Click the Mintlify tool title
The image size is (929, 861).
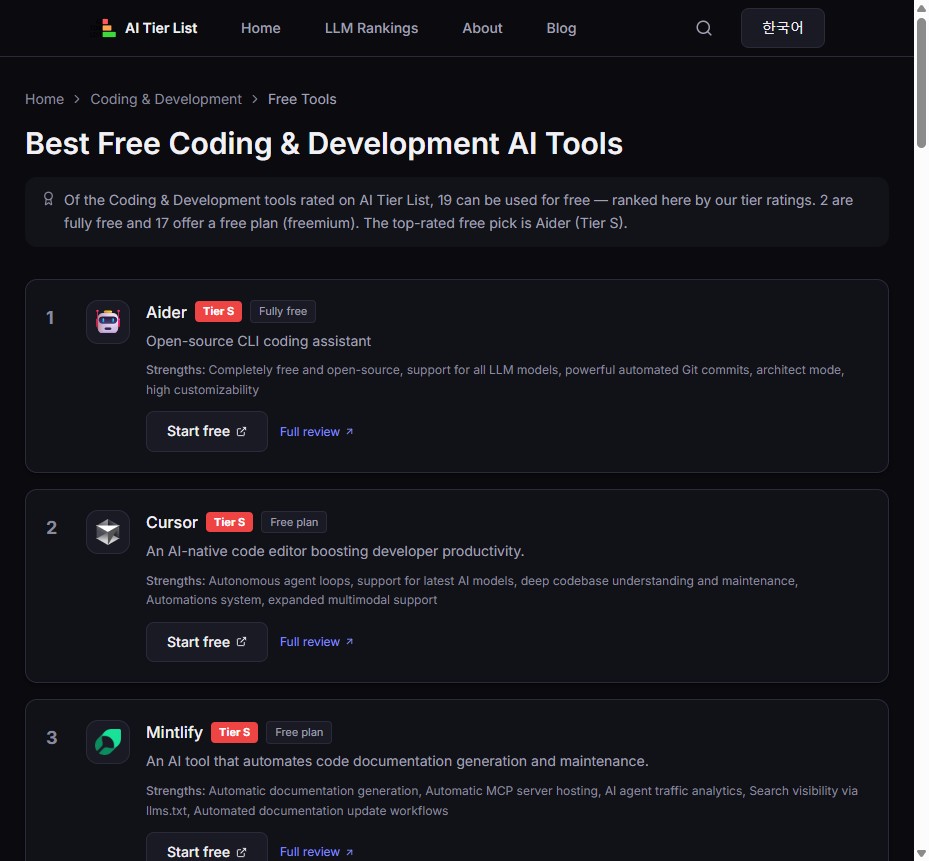click(174, 732)
